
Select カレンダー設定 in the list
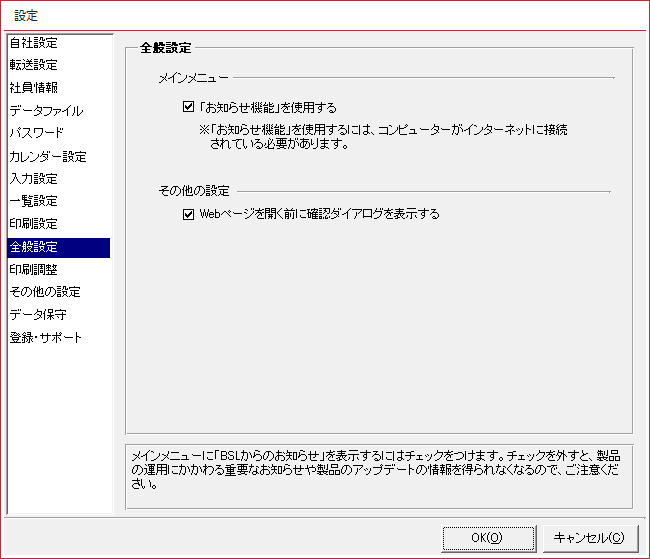pyautogui.click(x=48, y=157)
